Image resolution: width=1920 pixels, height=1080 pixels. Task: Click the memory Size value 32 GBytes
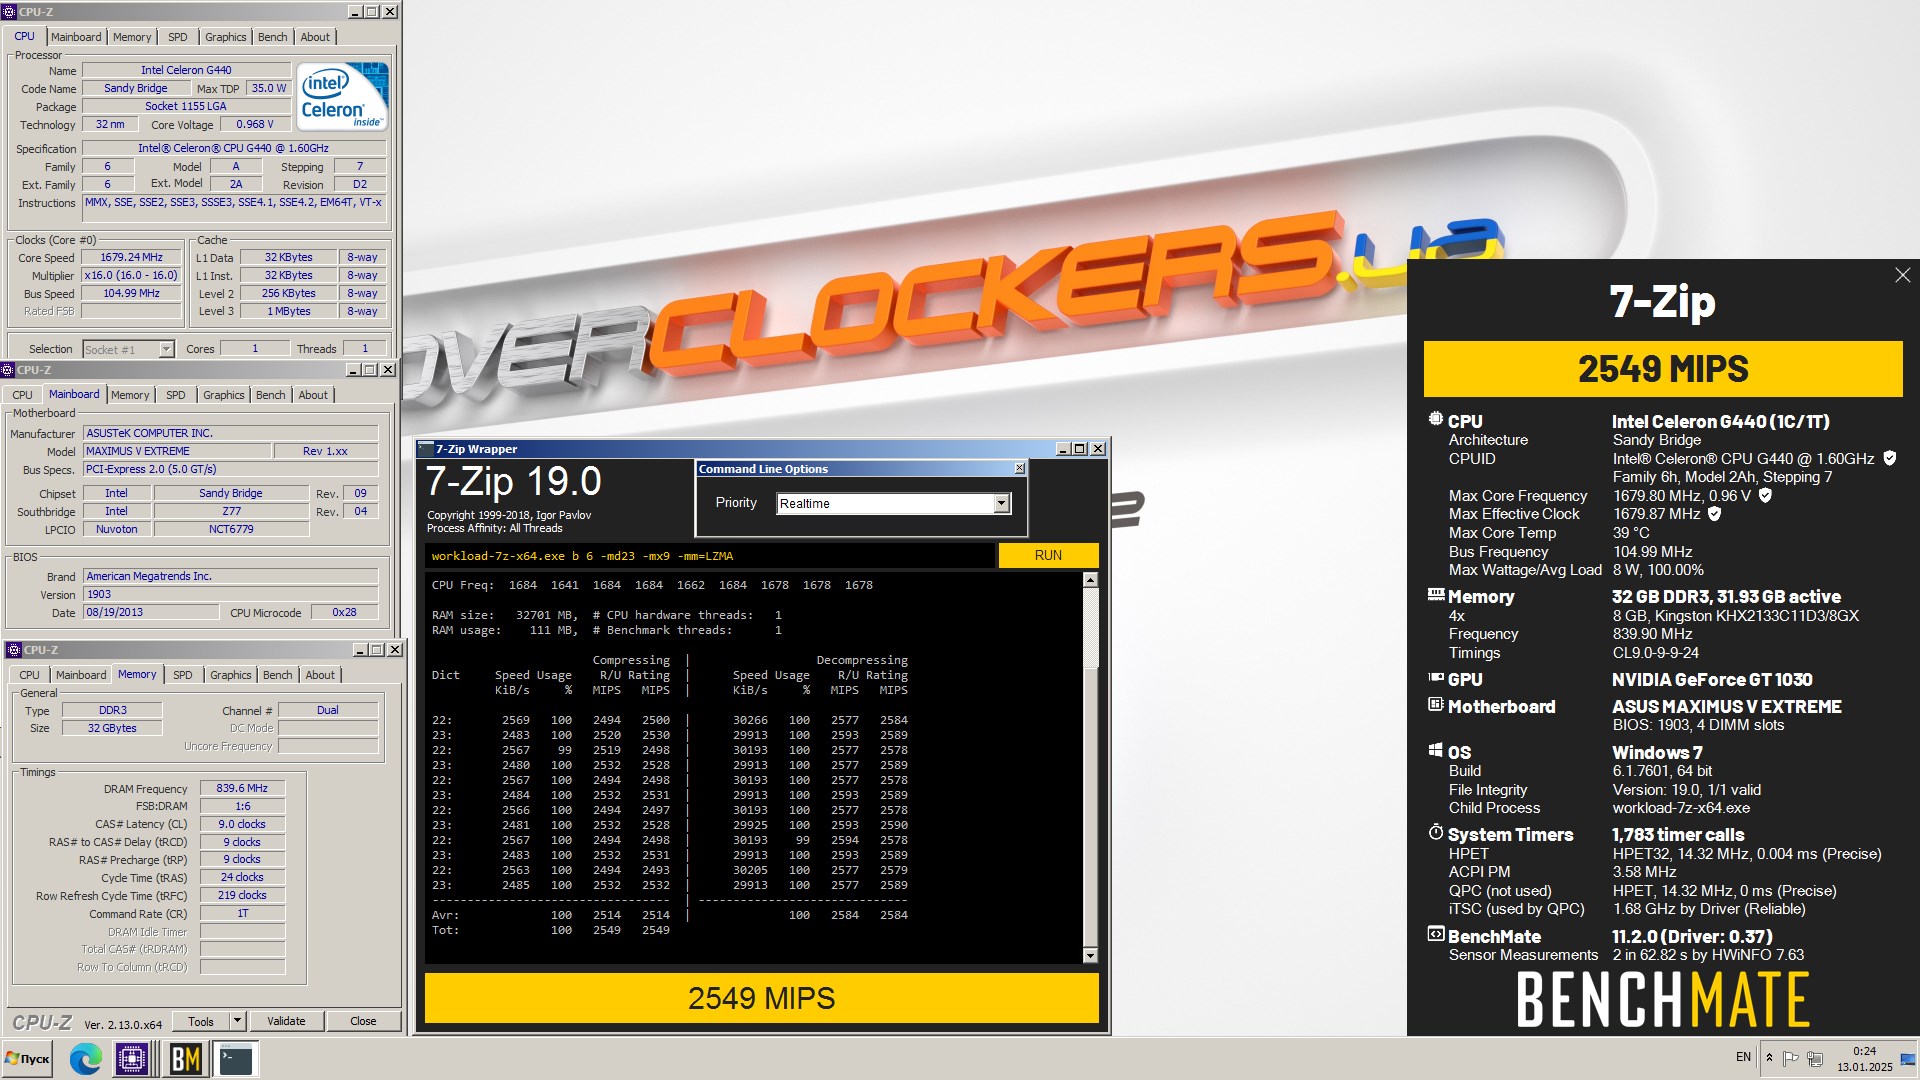[x=112, y=728]
